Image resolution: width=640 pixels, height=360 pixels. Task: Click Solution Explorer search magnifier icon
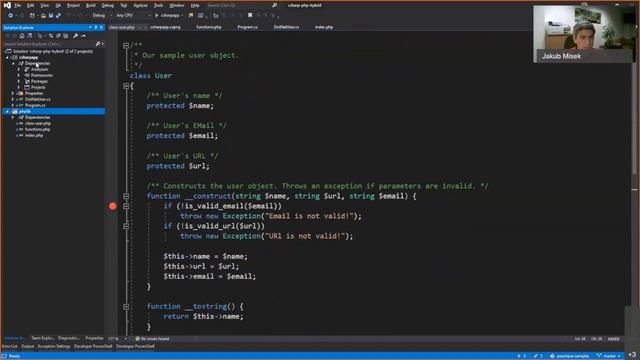pyautogui.click(x=98, y=44)
